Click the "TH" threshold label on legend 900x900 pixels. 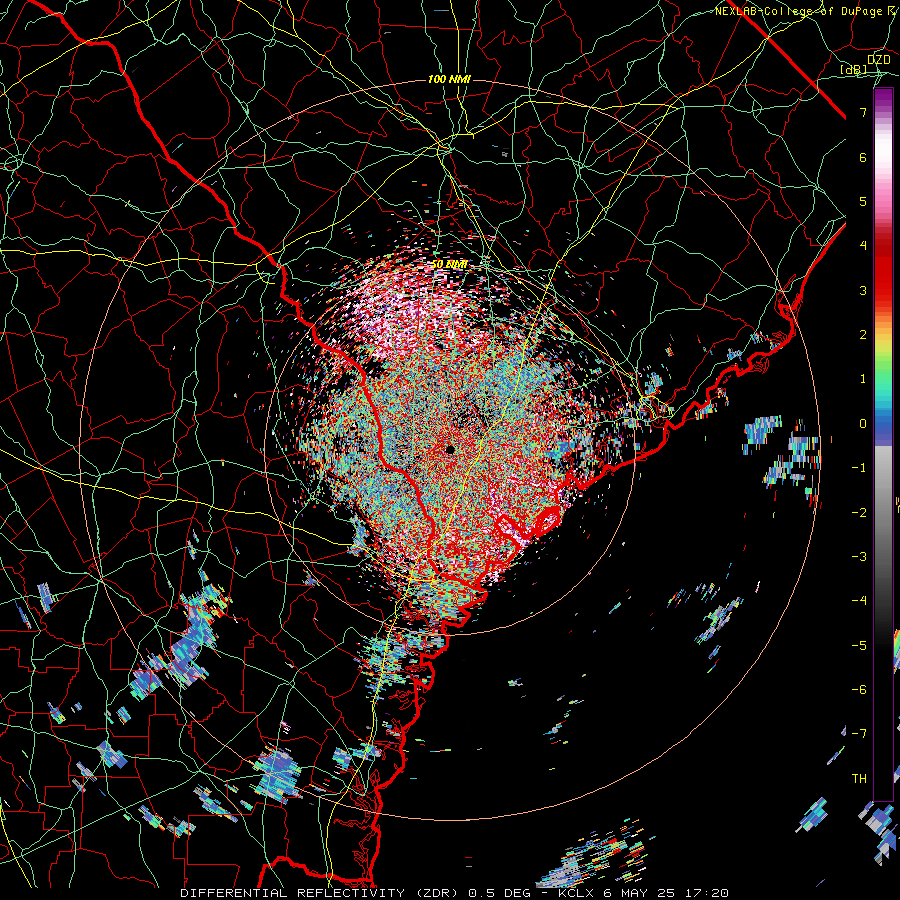tap(859, 779)
